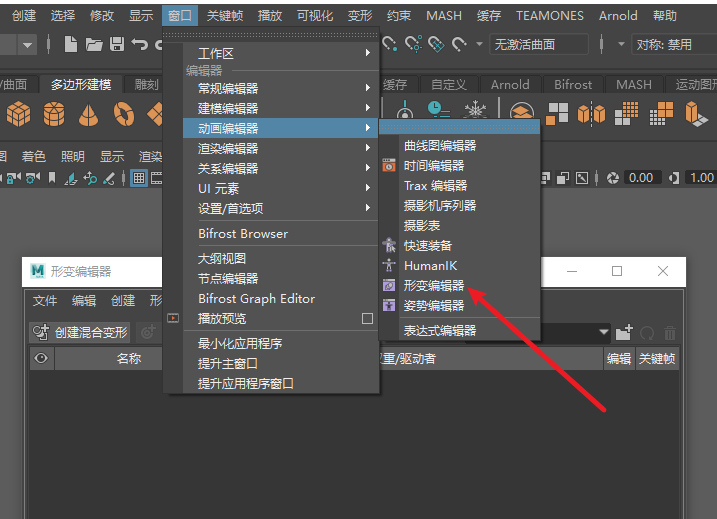Click the open scene folder icon
Screen dimensions: 717x519
pyautogui.click(x=94, y=44)
